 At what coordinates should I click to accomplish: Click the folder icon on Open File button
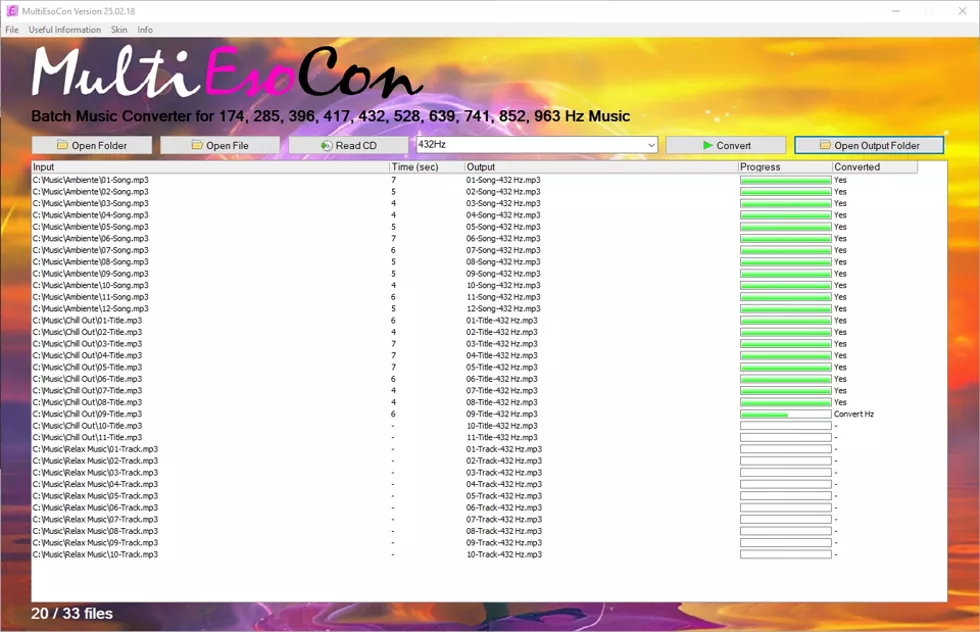197,145
